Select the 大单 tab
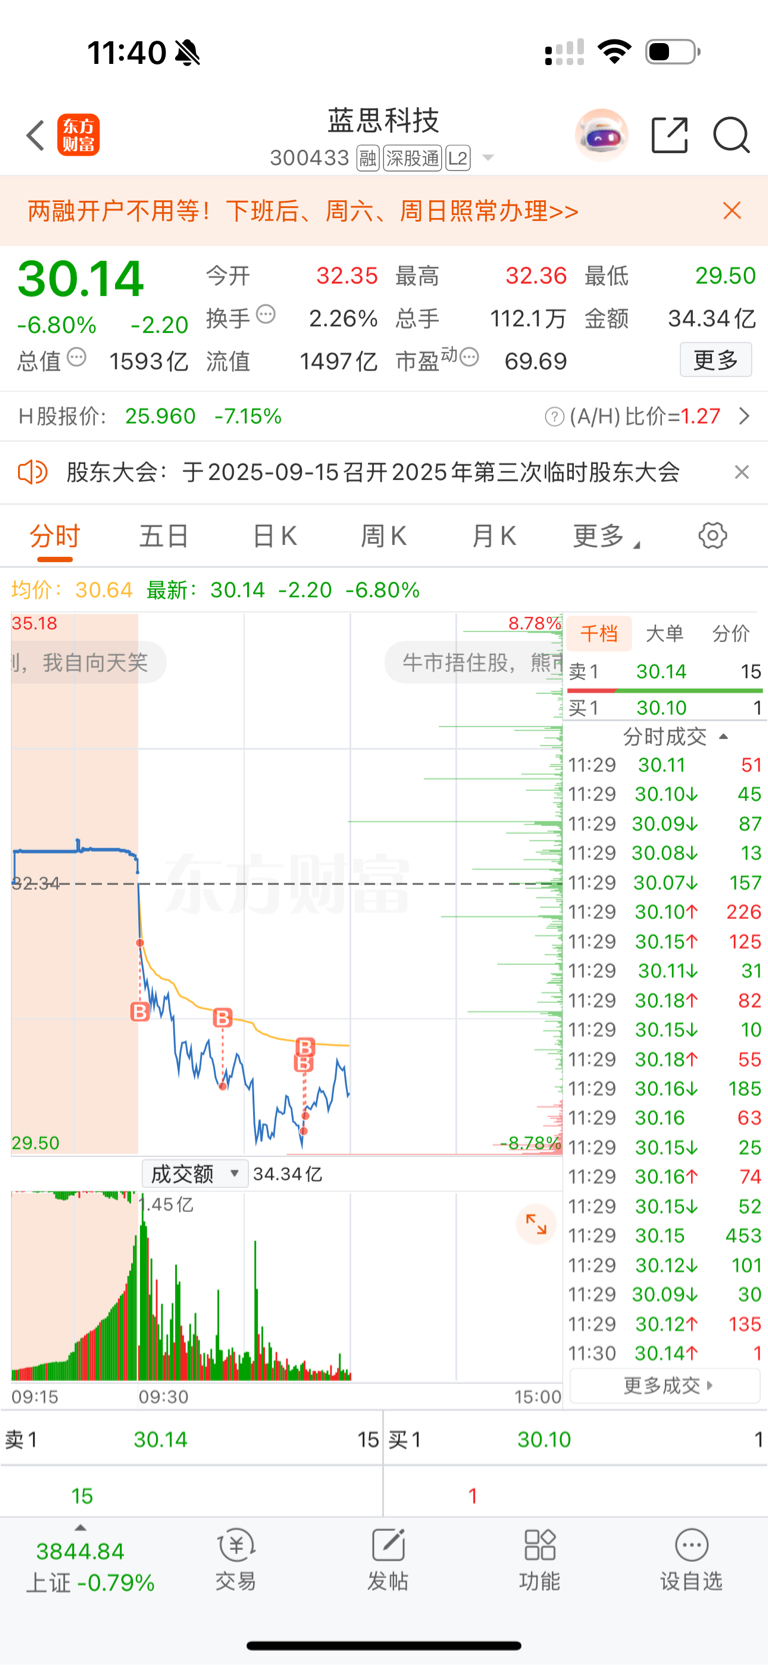The image size is (768, 1665). 665,633
